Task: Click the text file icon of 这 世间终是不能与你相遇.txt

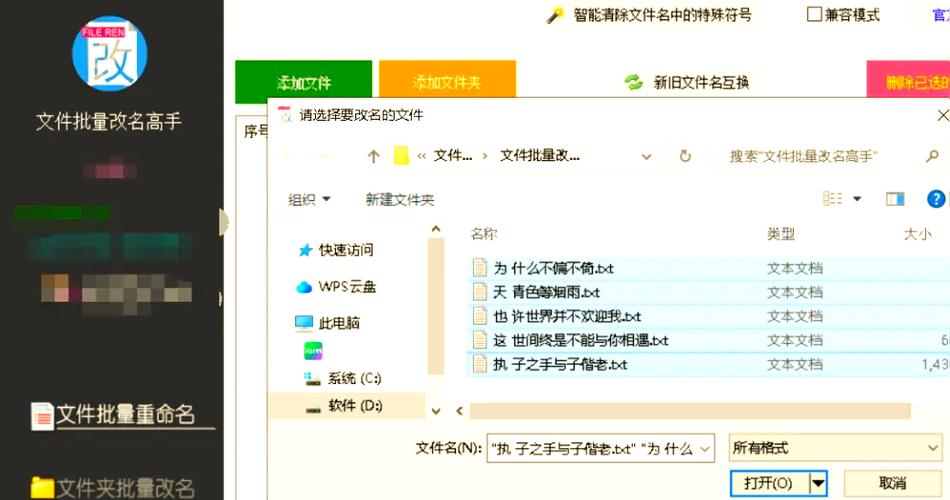Action: [x=480, y=340]
